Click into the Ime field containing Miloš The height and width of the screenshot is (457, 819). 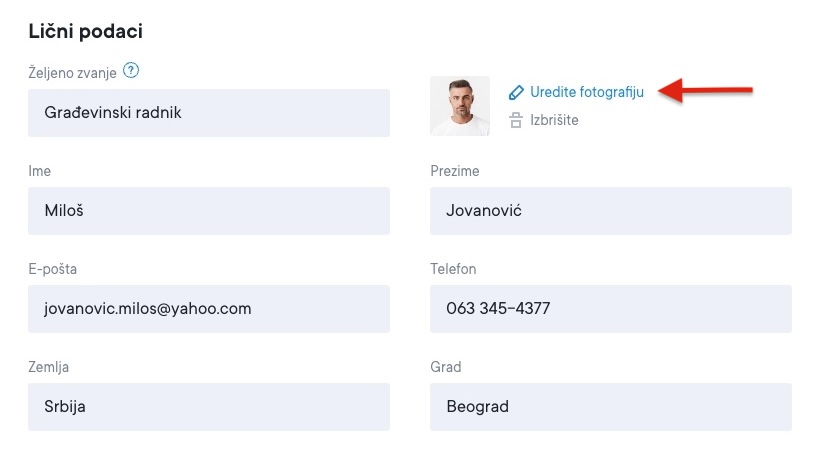click(209, 211)
